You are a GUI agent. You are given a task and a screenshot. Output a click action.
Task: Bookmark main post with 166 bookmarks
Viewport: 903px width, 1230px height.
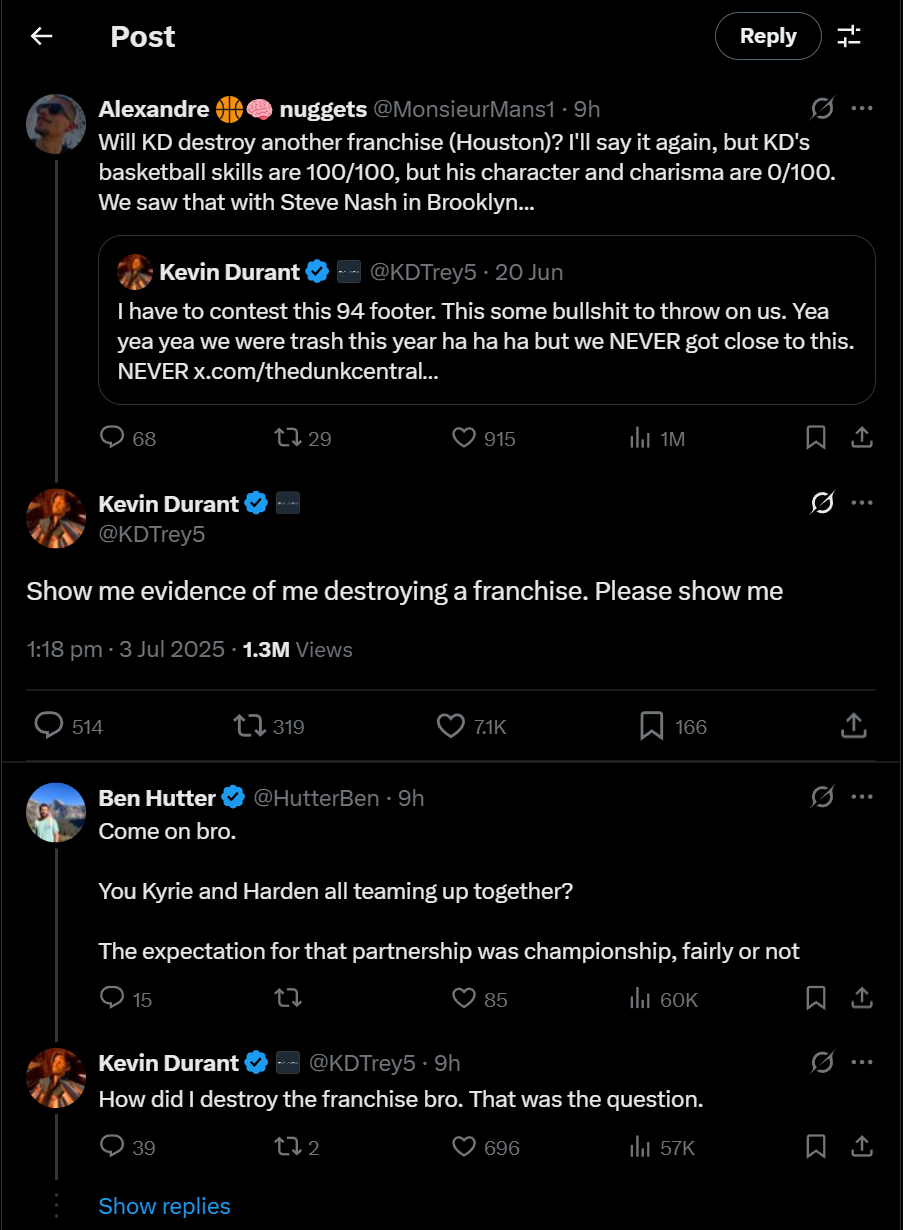[x=673, y=726]
